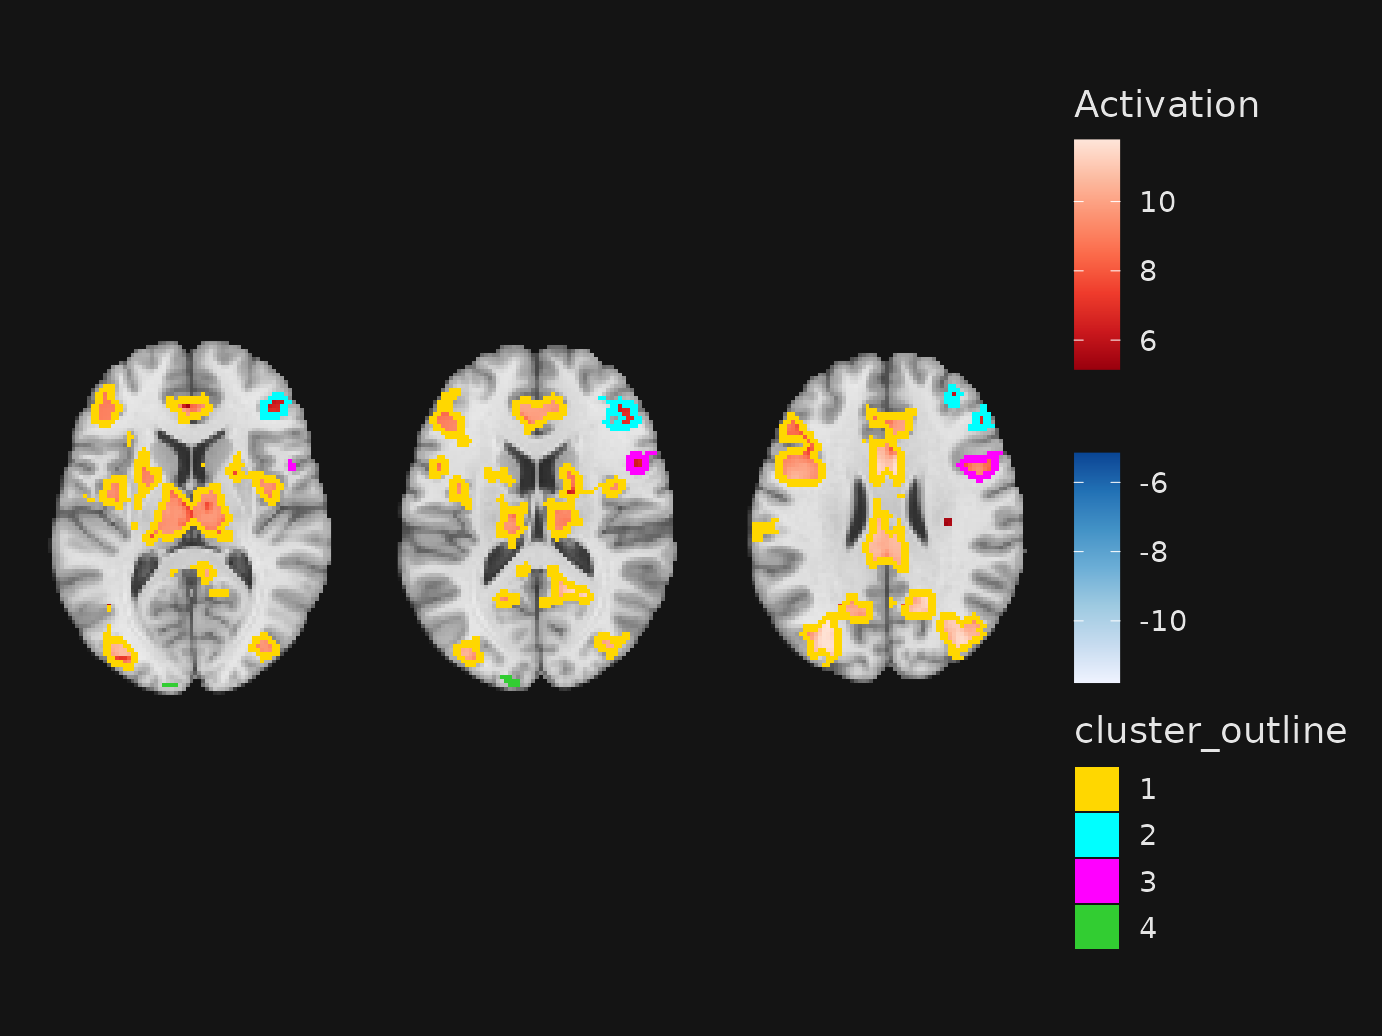The height and width of the screenshot is (1036, 1382).
Task: Select the large magenta cluster in right slice
Action: [979, 465]
